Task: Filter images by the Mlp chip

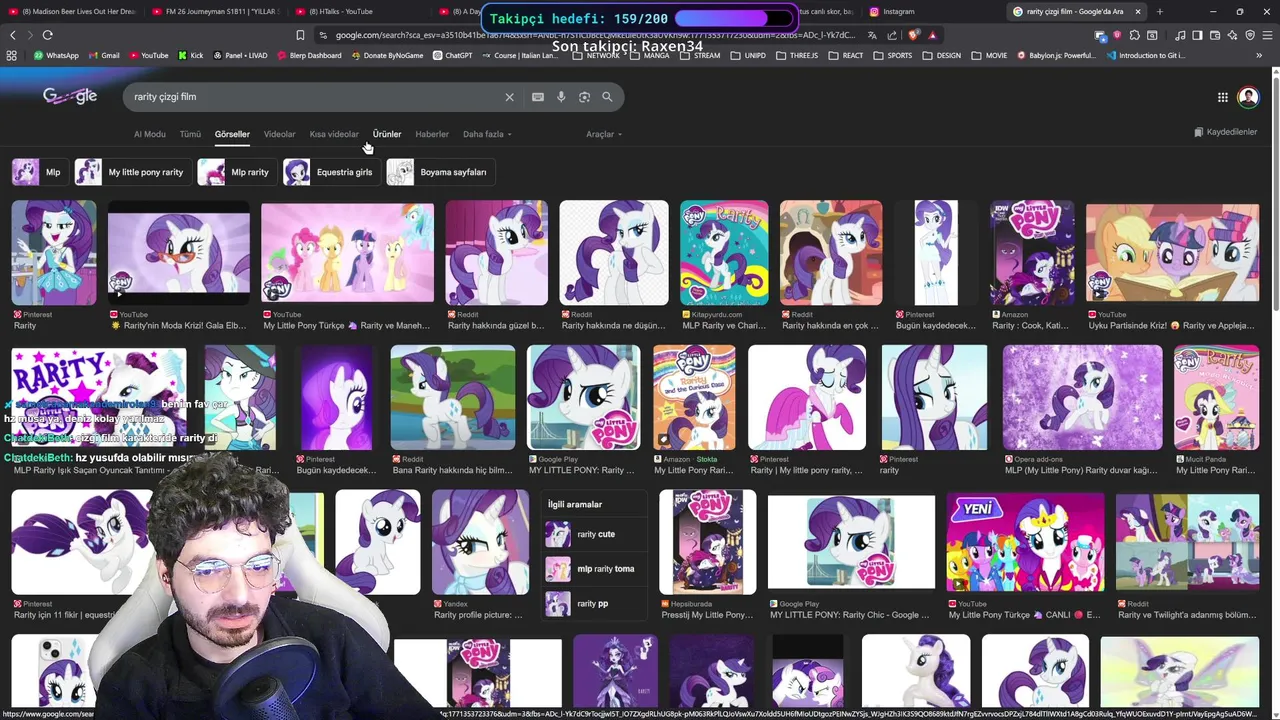Action: click(x=39, y=172)
